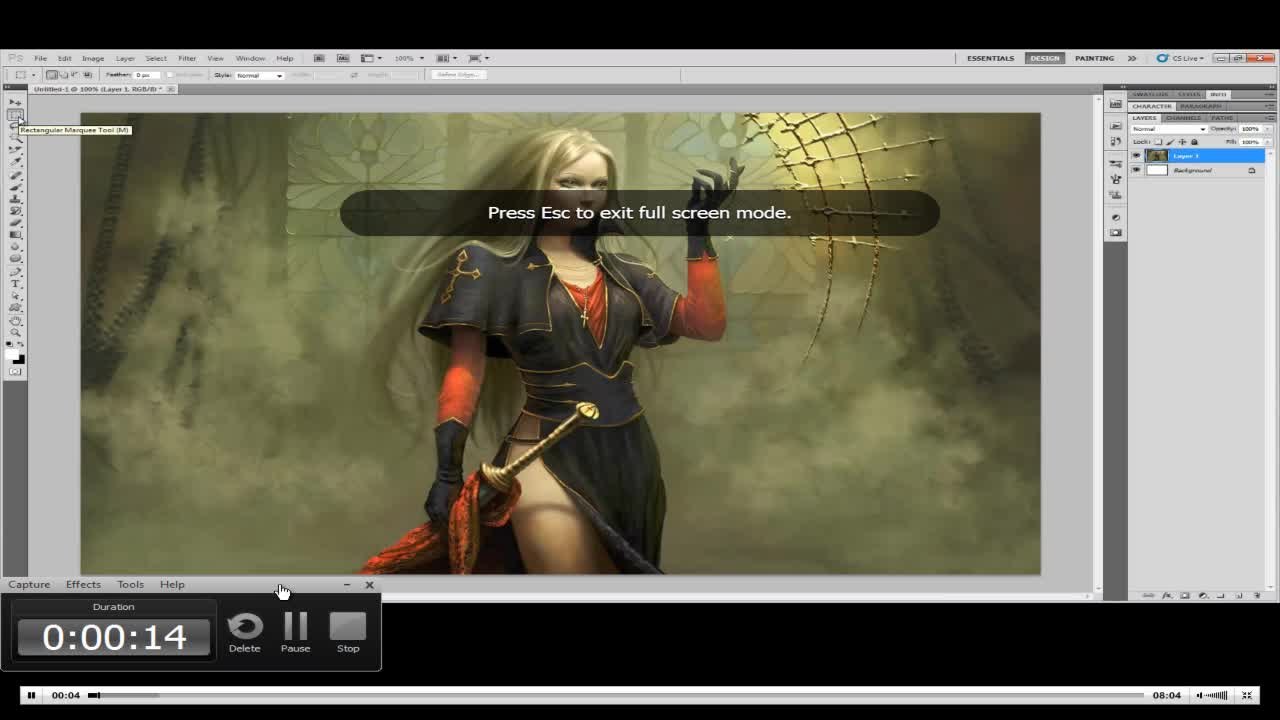
Task: Switch to the Channels tab
Action: pos(1183,118)
